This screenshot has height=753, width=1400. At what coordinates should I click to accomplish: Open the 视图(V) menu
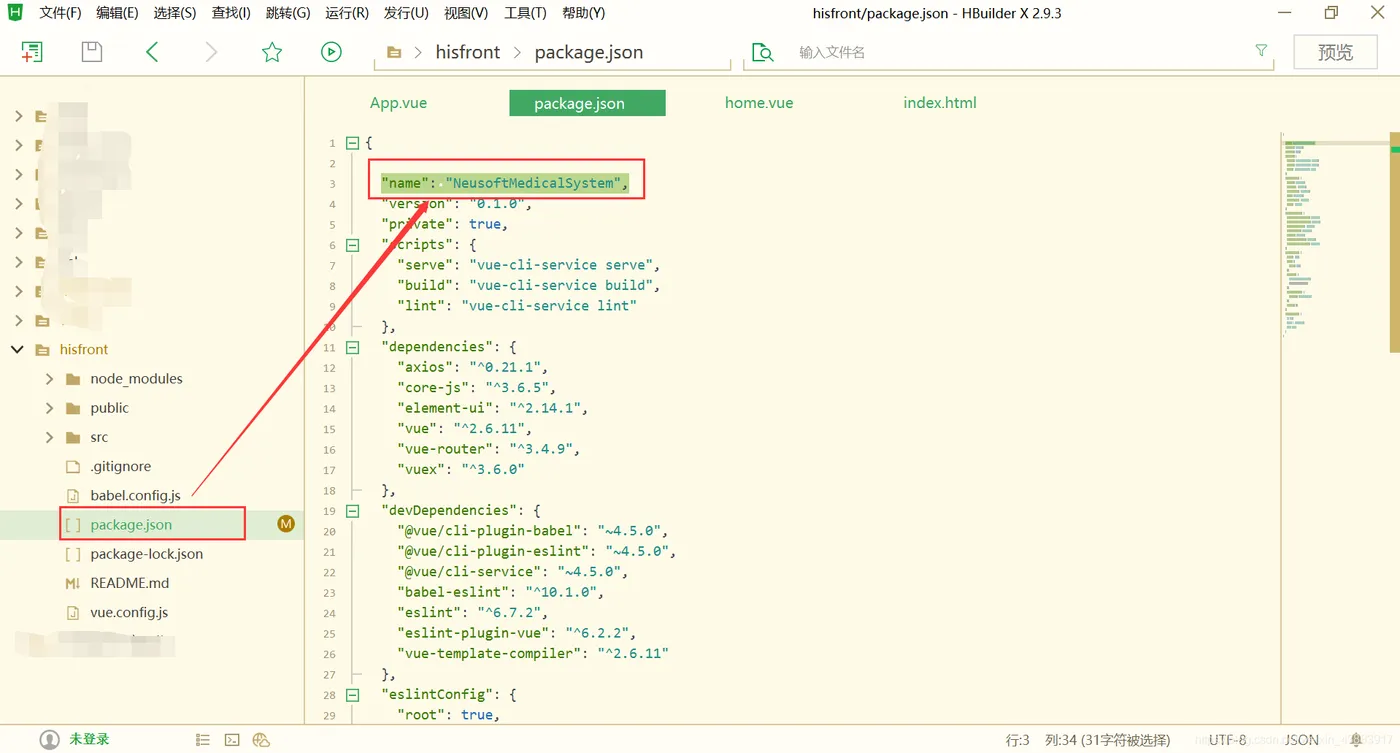(466, 13)
